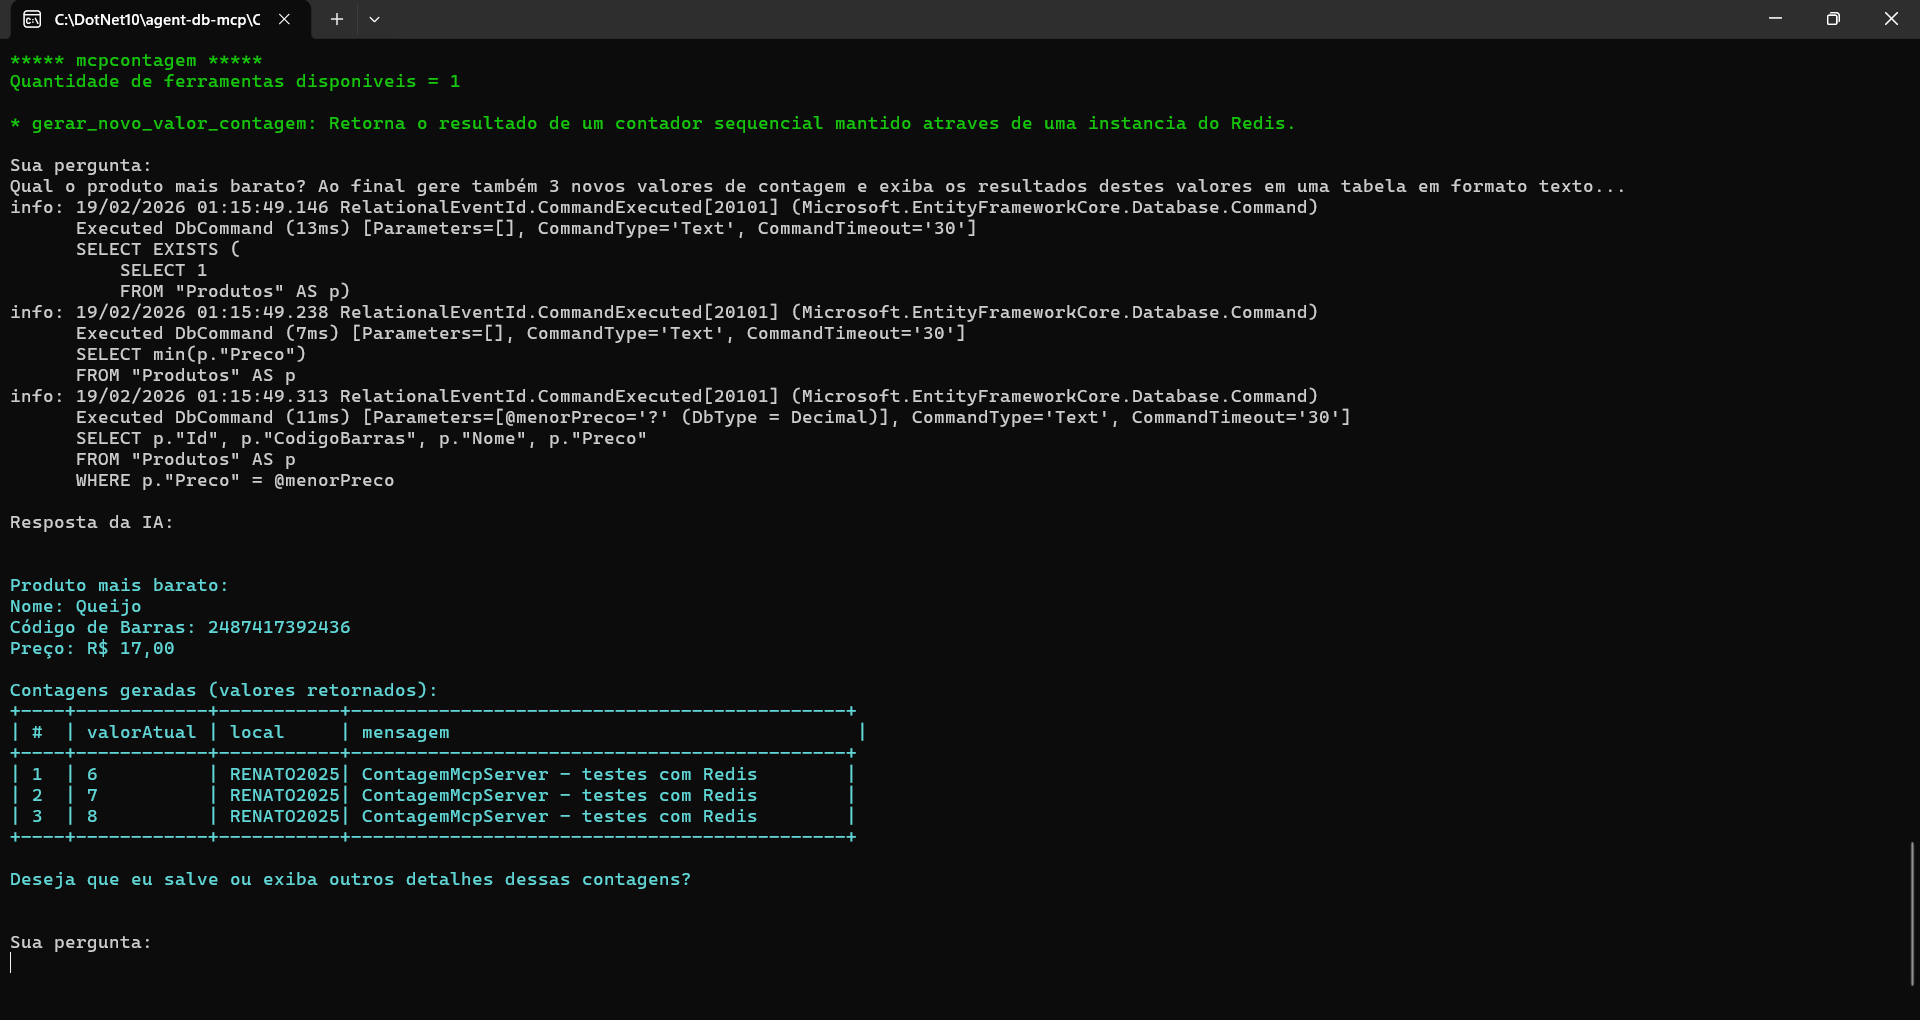Click 'WHERE p."Preco" = @menorPreco' line

(x=235, y=480)
